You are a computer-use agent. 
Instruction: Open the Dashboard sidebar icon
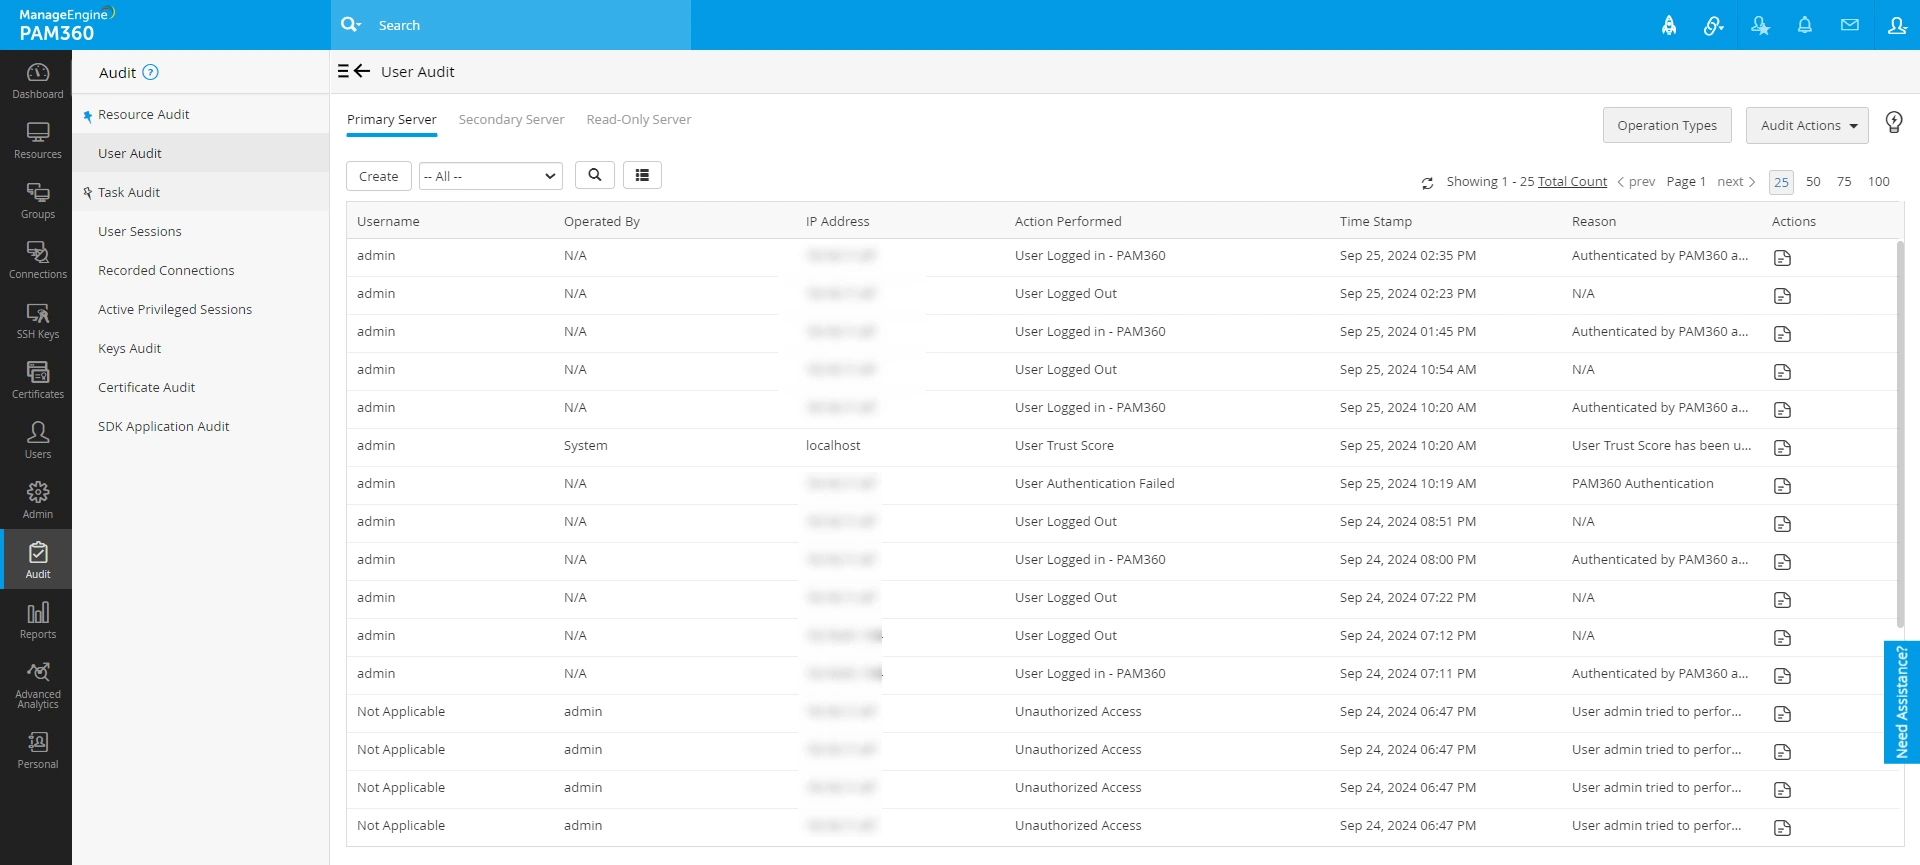[37, 80]
